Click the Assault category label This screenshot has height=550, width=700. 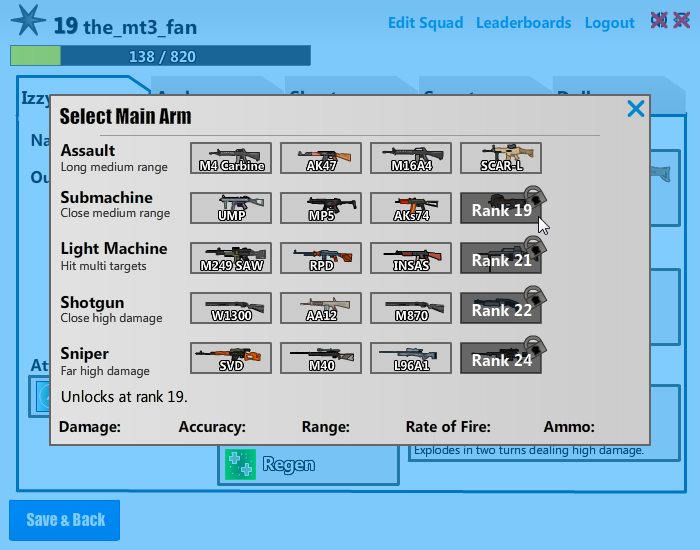click(x=88, y=150)
